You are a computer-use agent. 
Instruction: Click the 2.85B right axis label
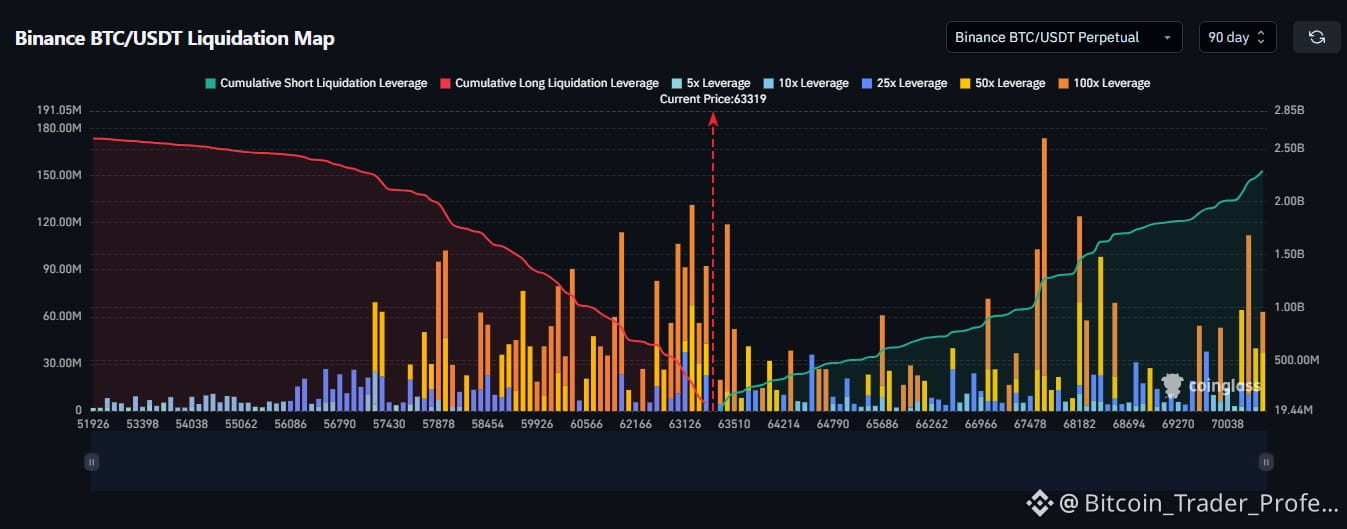(1290, 110)
